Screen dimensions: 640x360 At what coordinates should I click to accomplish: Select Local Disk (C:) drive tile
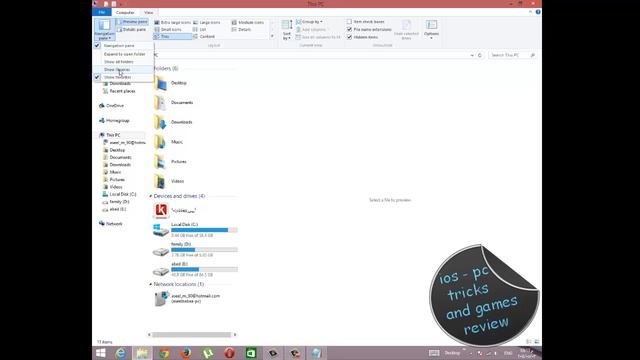pyautogui.click(x=196, y=230)
